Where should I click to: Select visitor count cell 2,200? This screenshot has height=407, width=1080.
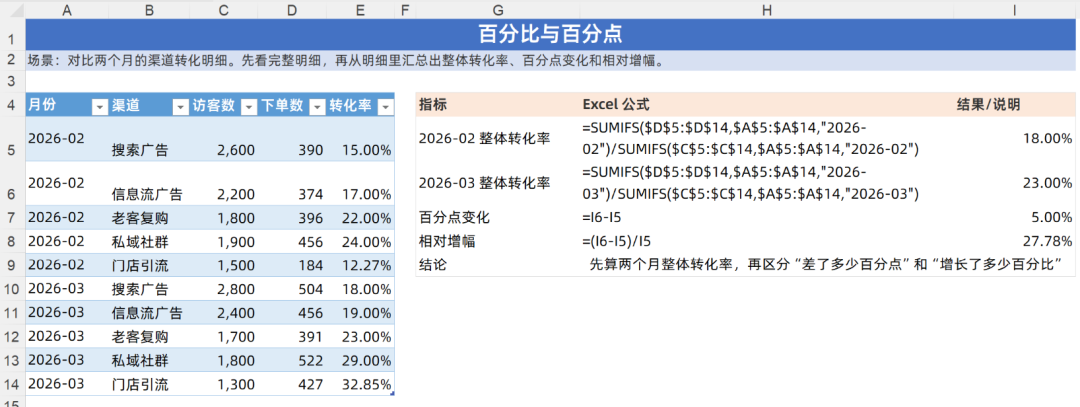224,182
